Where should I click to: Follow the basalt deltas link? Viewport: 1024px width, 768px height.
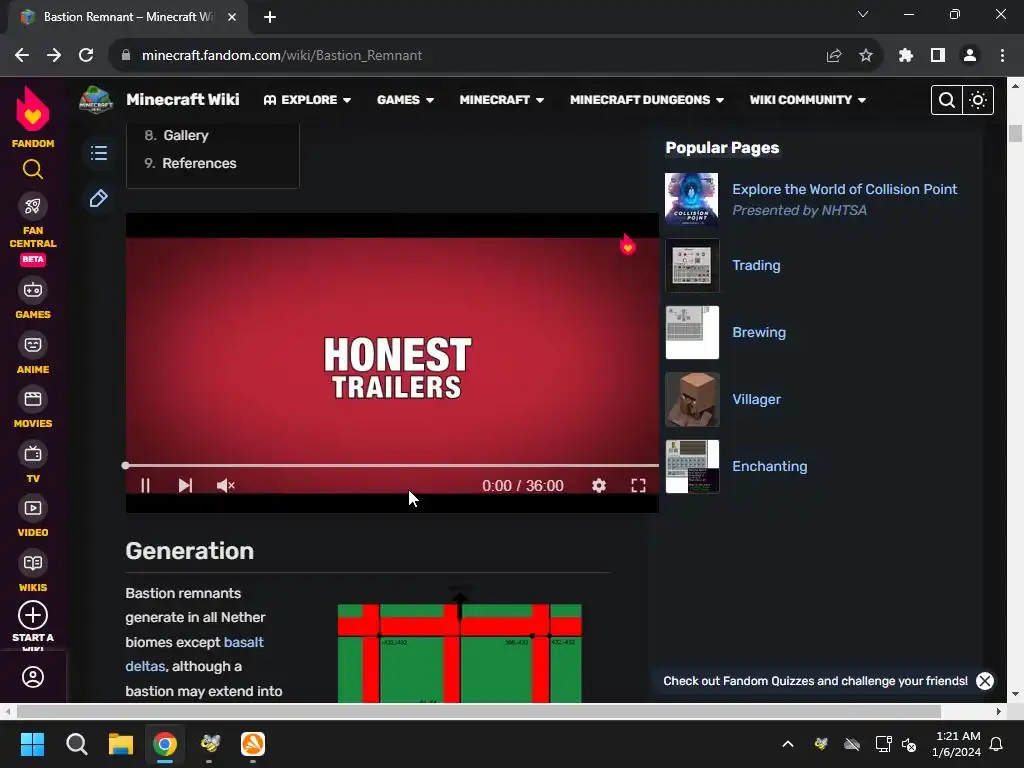pyautogui.click(x=195, y=654)
